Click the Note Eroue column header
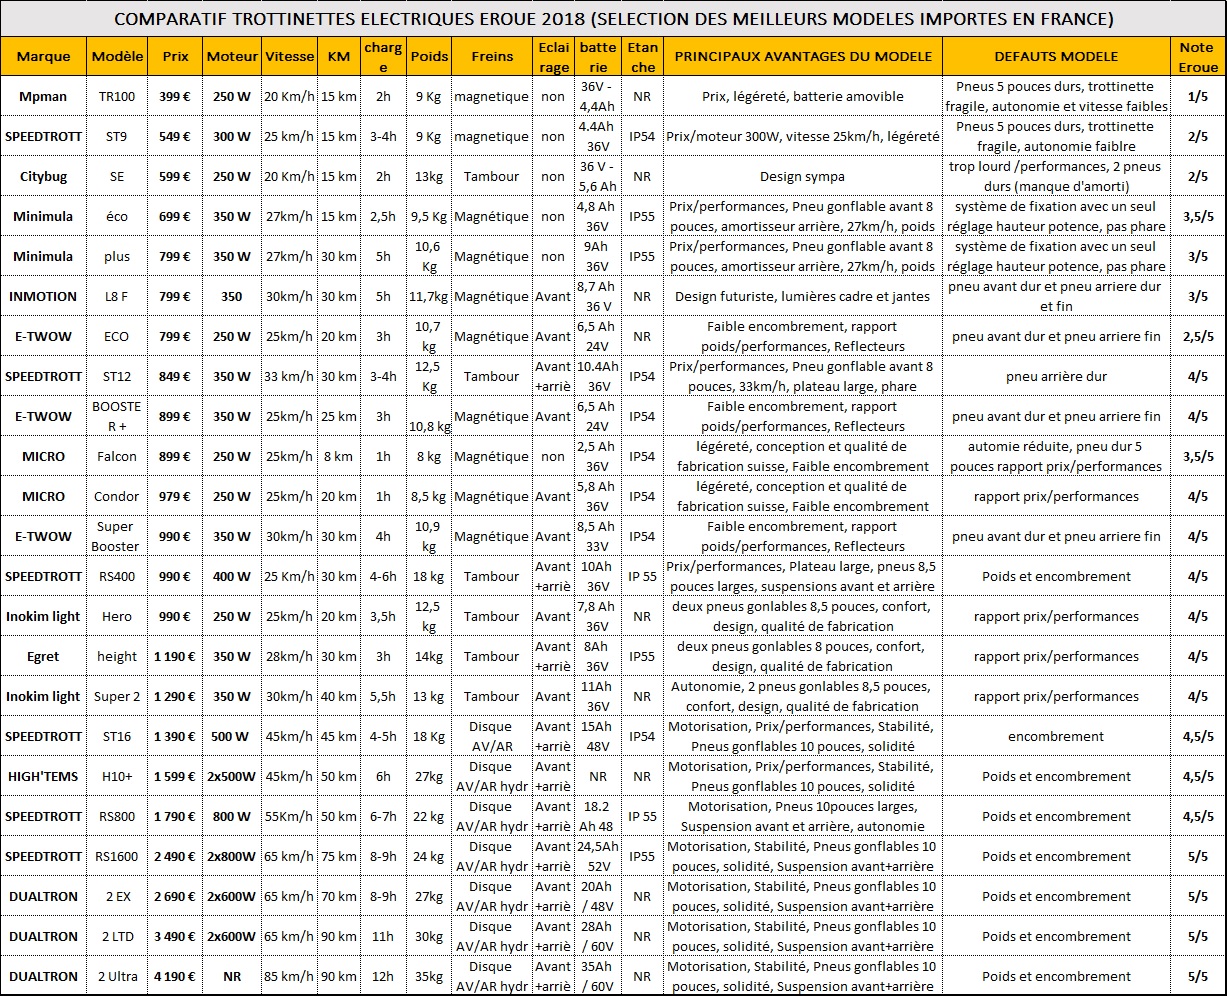This screenshot has width=1227, height=996. (1197, 56)
